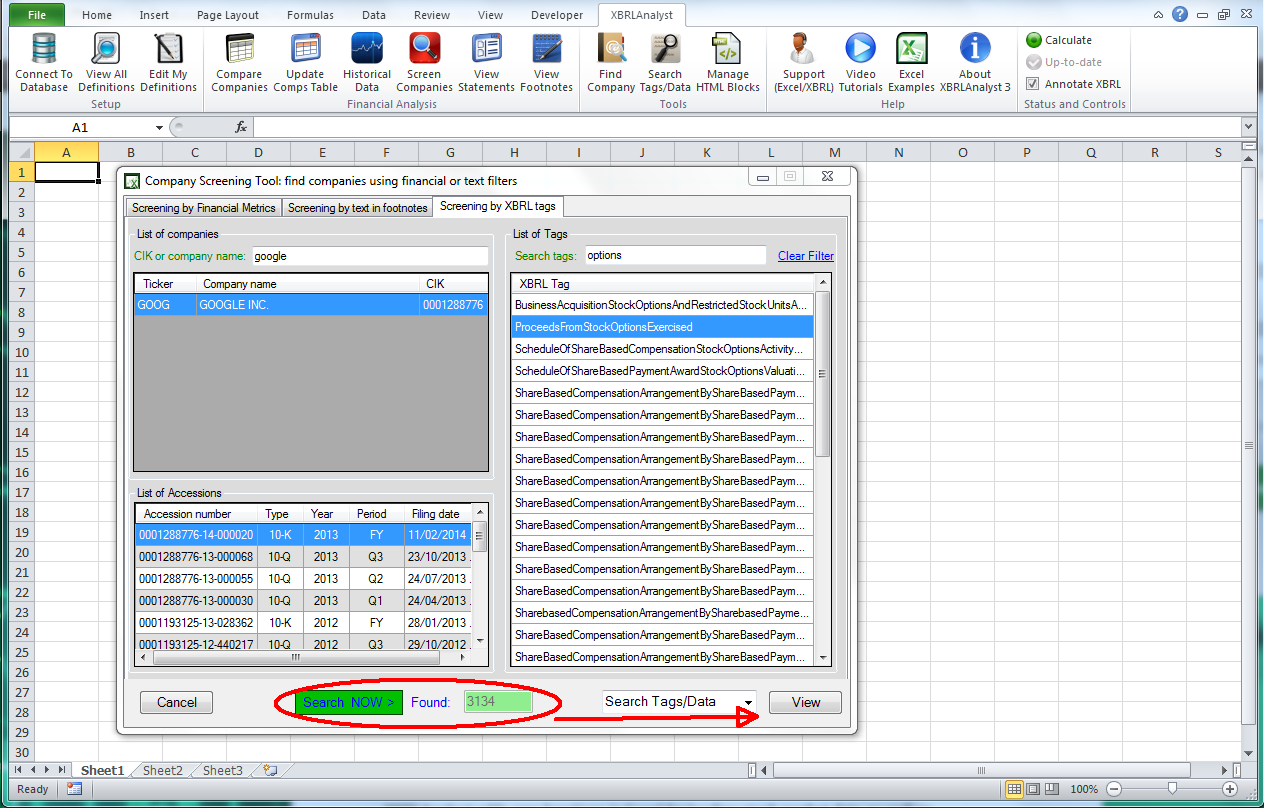Open the Name Box dropdown
Viewport: 1264px width, 808px height.
[159, 127]
